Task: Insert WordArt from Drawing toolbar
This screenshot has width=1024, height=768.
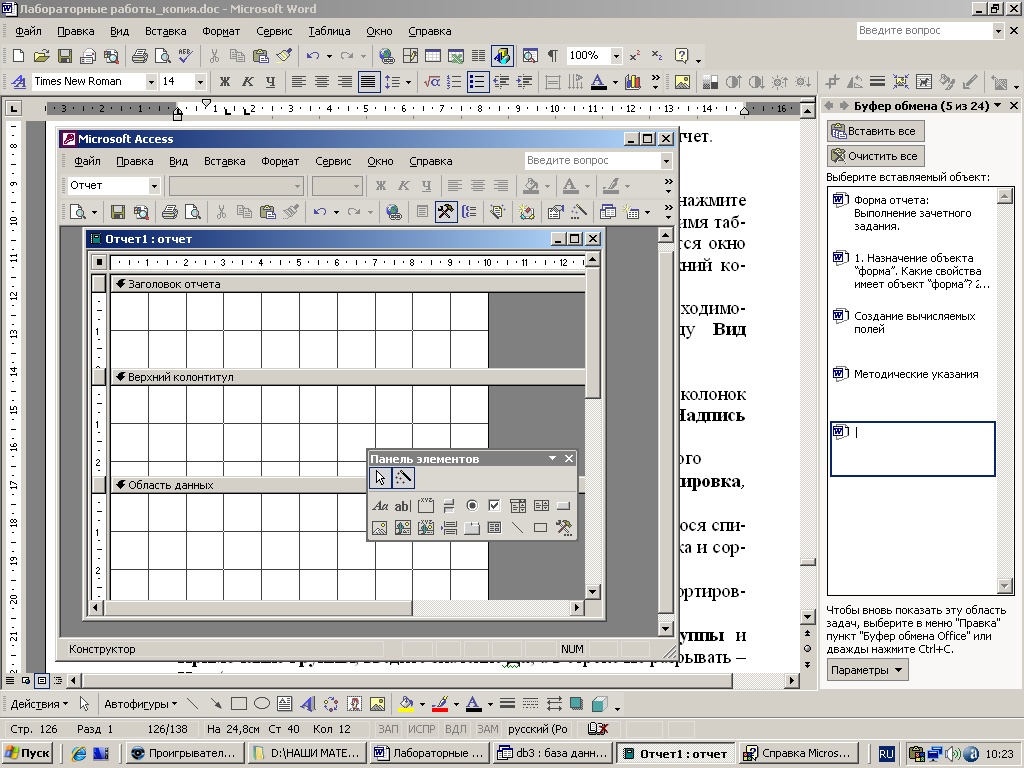Action: click(x=308, y=704)
